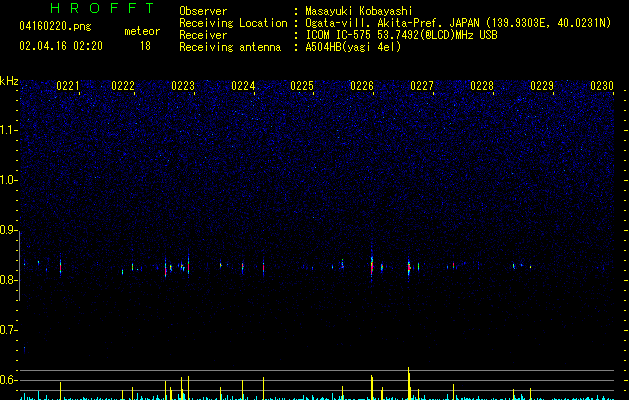Select the 0223 time marker

pyautogui.click(x=183, y=86)
